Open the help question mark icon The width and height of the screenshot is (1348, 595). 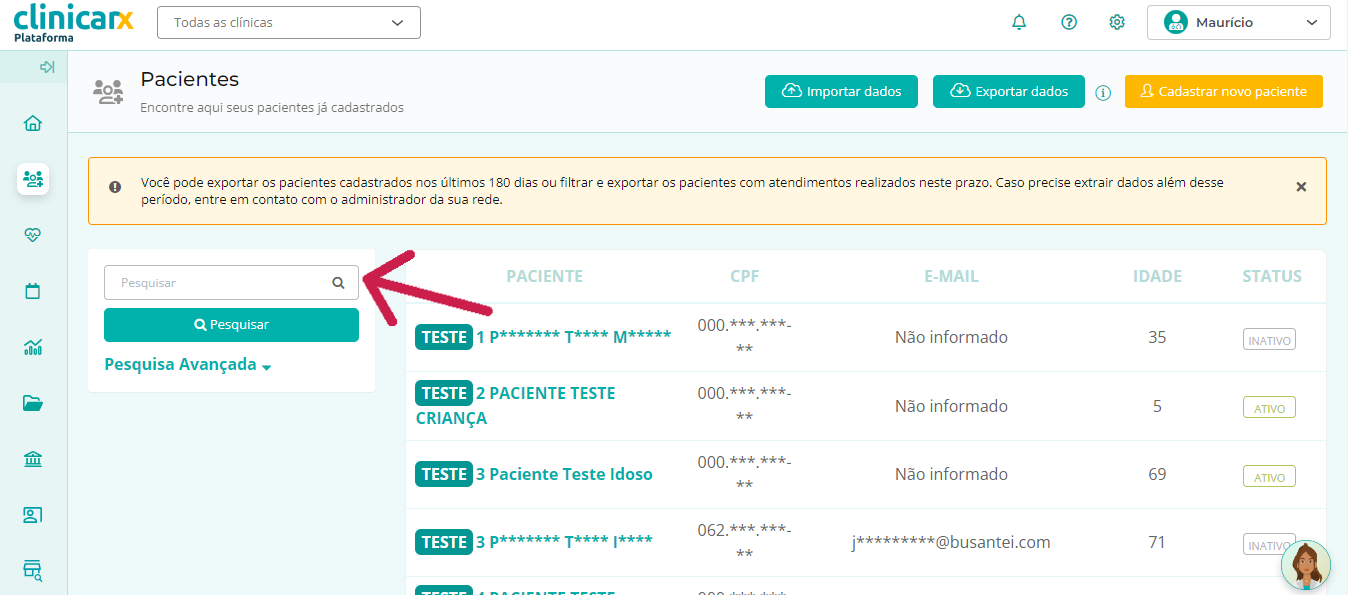point(1069,22)
